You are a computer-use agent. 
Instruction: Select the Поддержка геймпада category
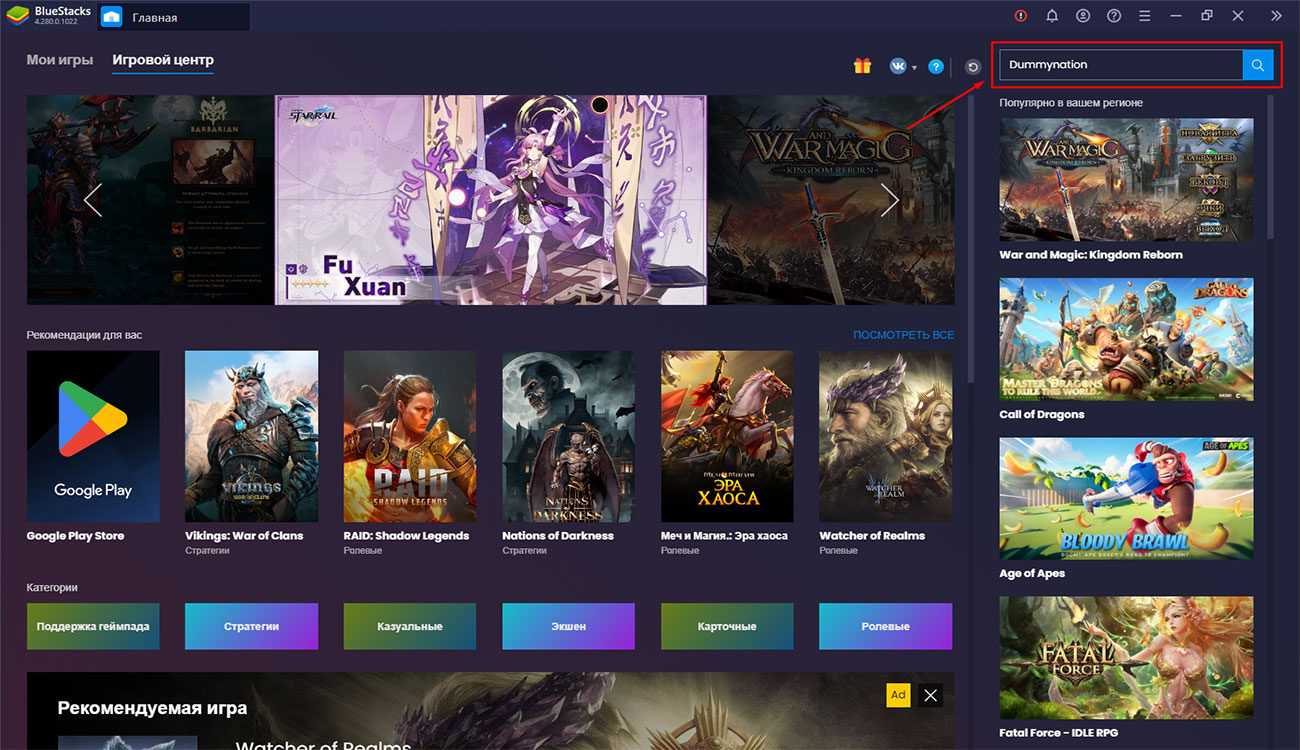tap(93, 626)
